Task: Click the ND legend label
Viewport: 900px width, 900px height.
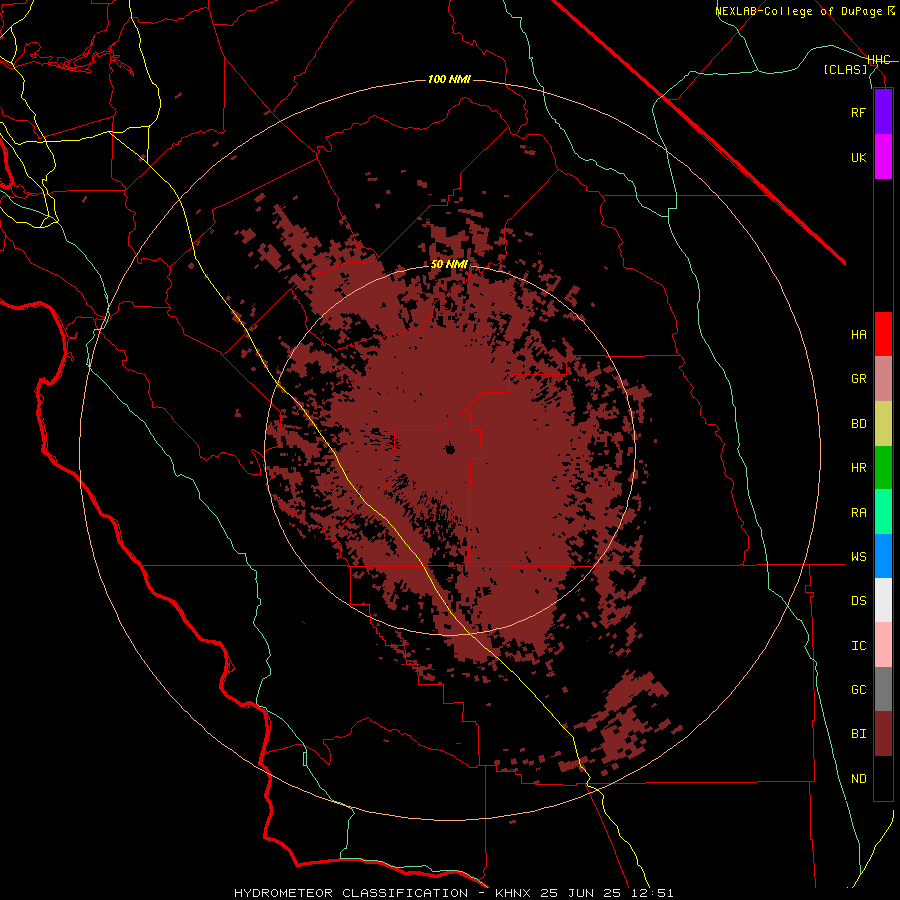Action: click(x=858, y=779)
